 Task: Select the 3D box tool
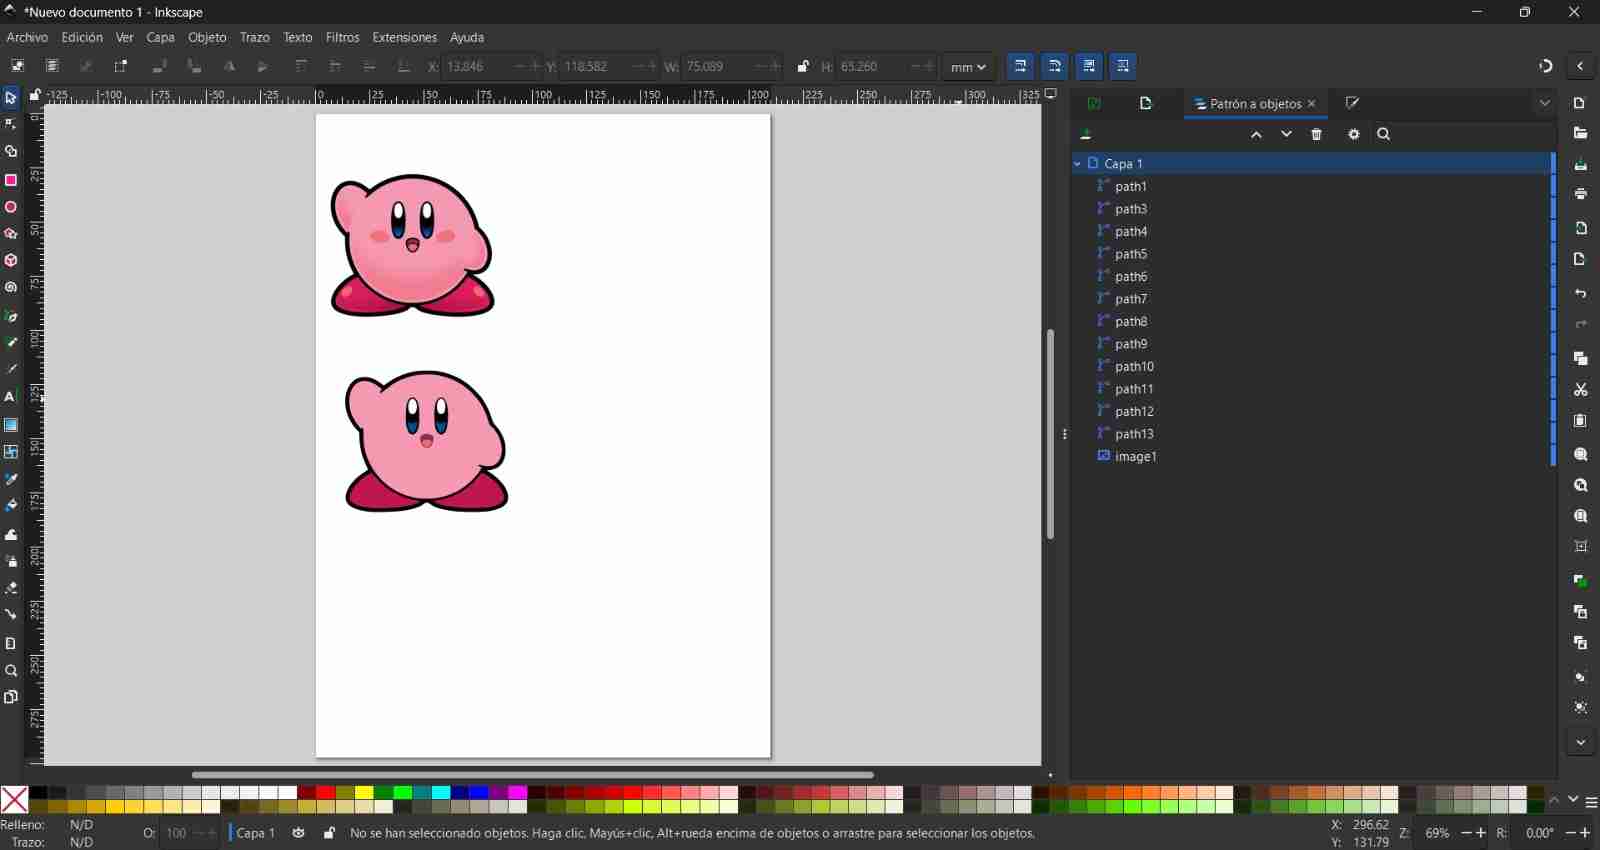click(x=11, y=260)
